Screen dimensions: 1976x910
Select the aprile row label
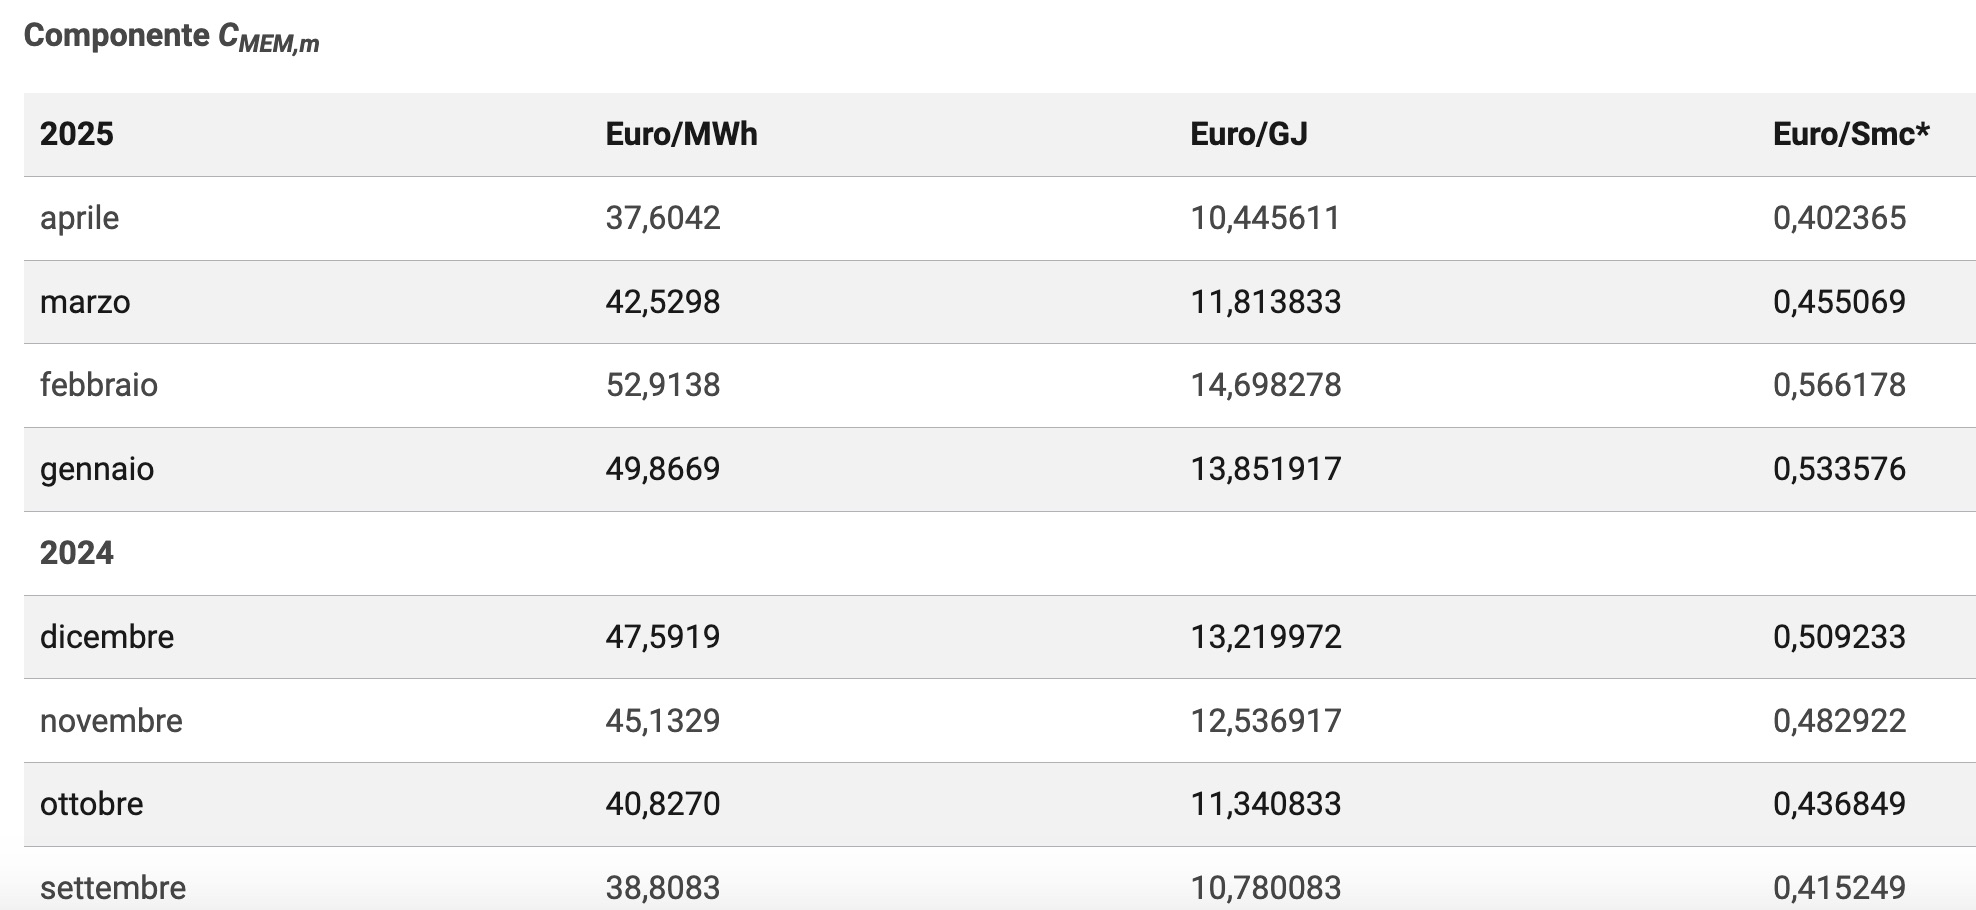point(79,218)
